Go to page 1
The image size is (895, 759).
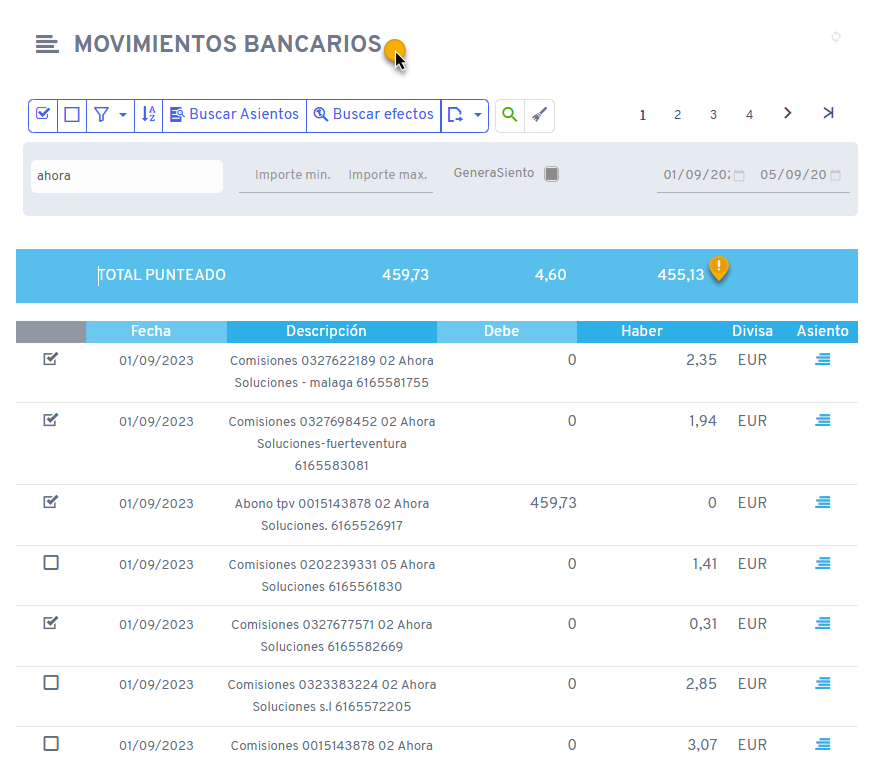[x=643, y=115]
